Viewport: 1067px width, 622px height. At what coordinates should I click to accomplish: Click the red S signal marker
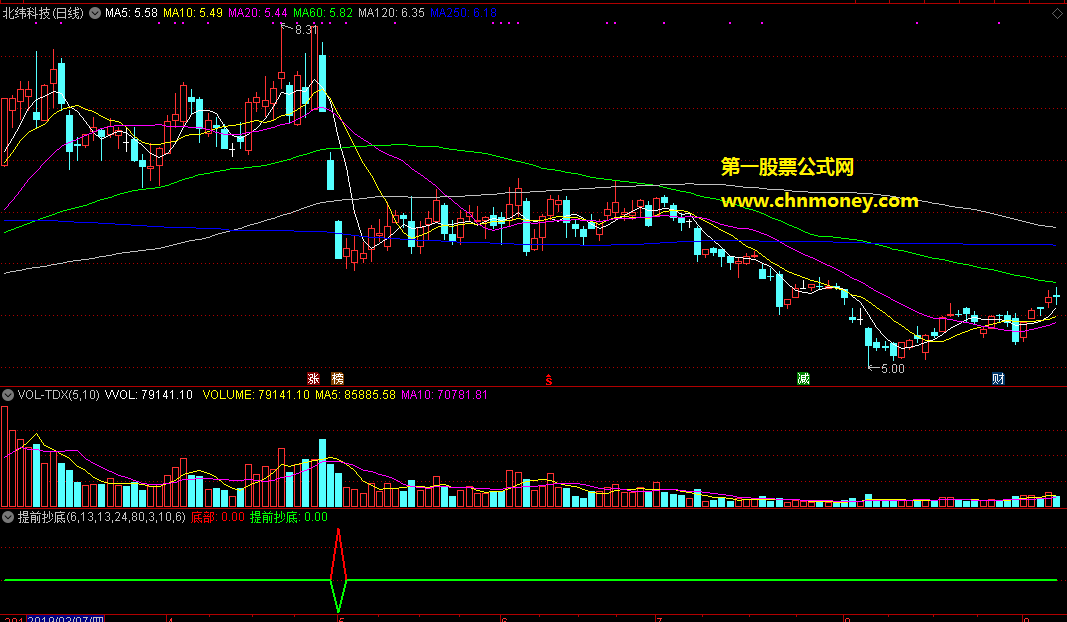pos(548,380)
